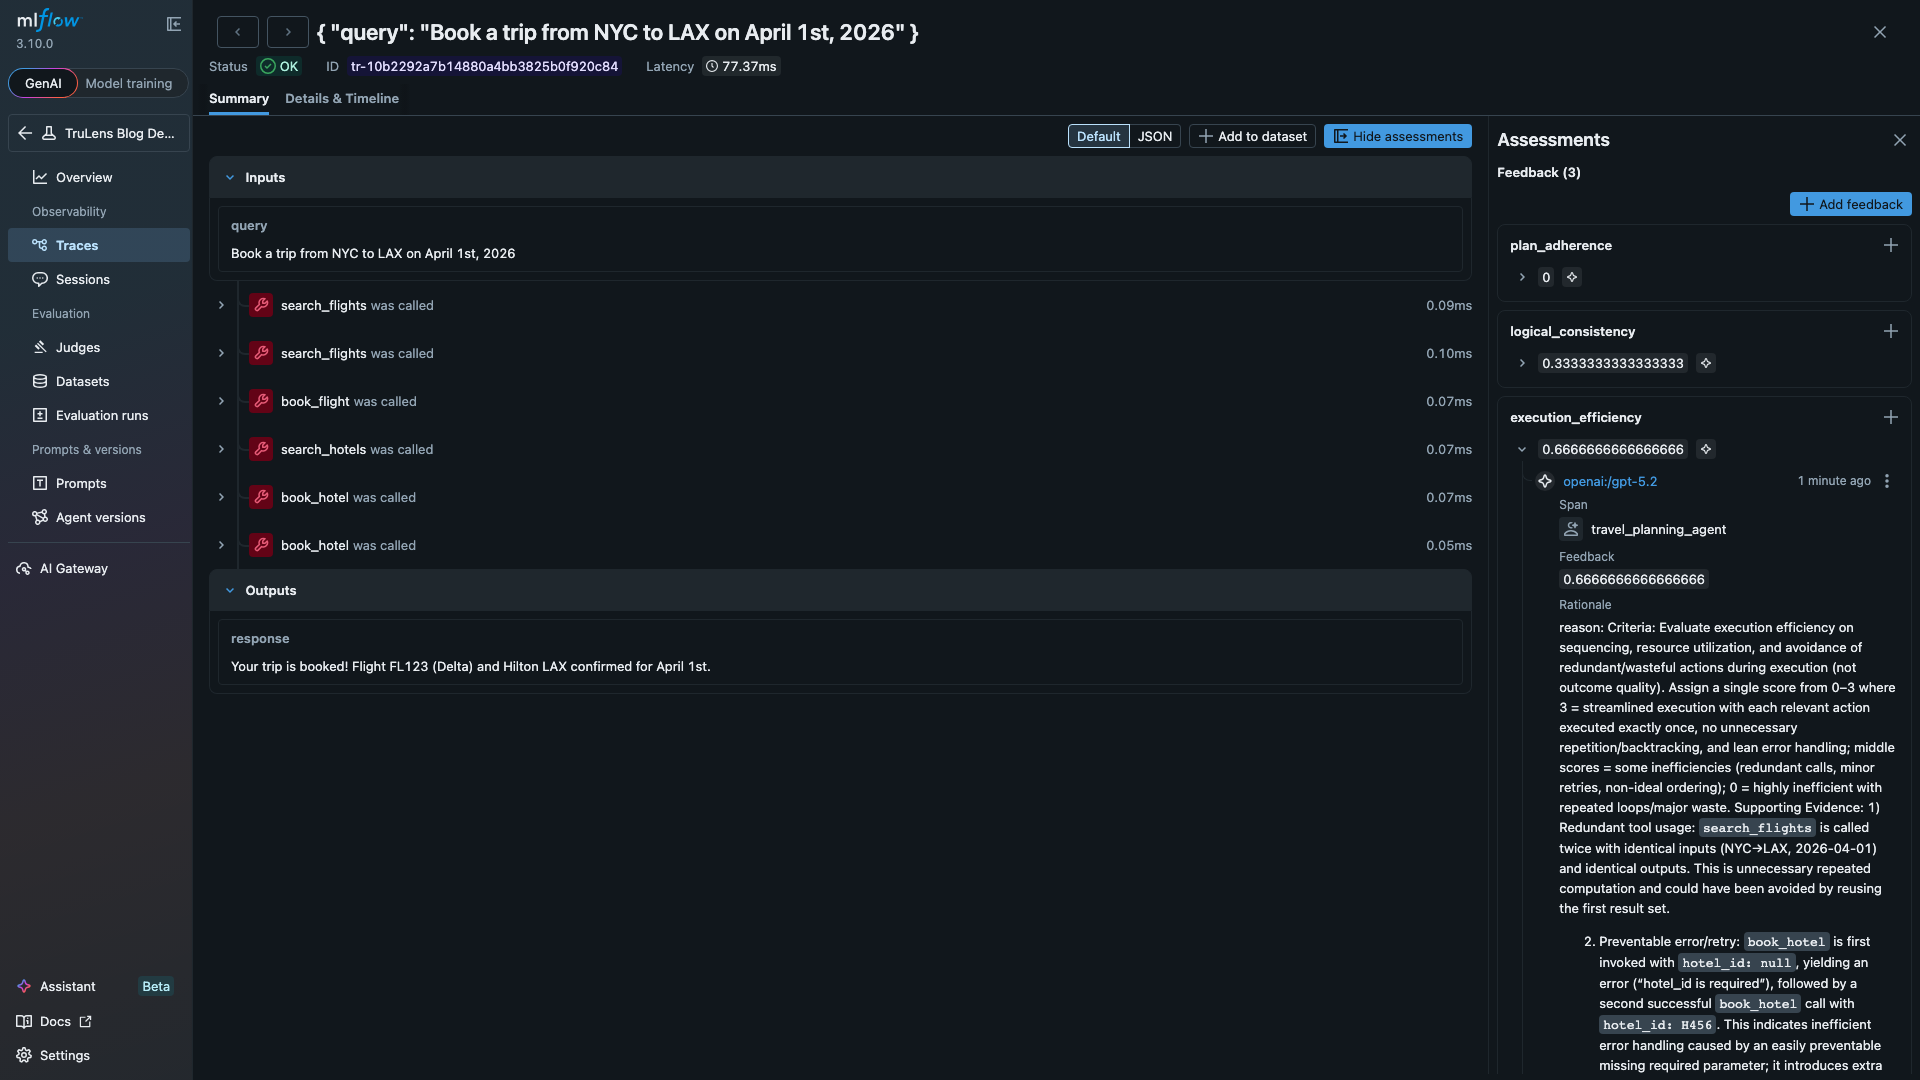Collapse the execution_efficiency score details

click(1522, 449)
